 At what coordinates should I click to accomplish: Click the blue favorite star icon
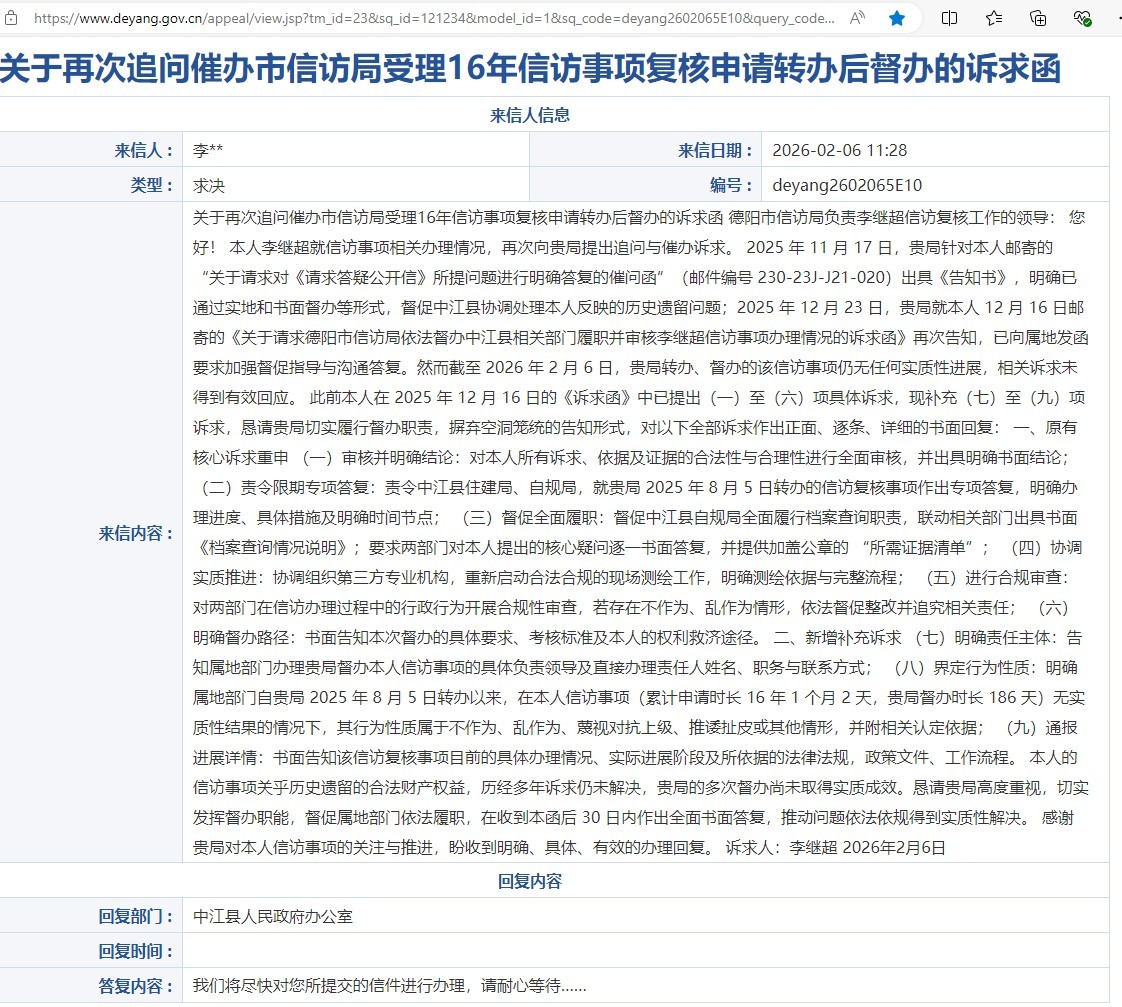(897, 18)
